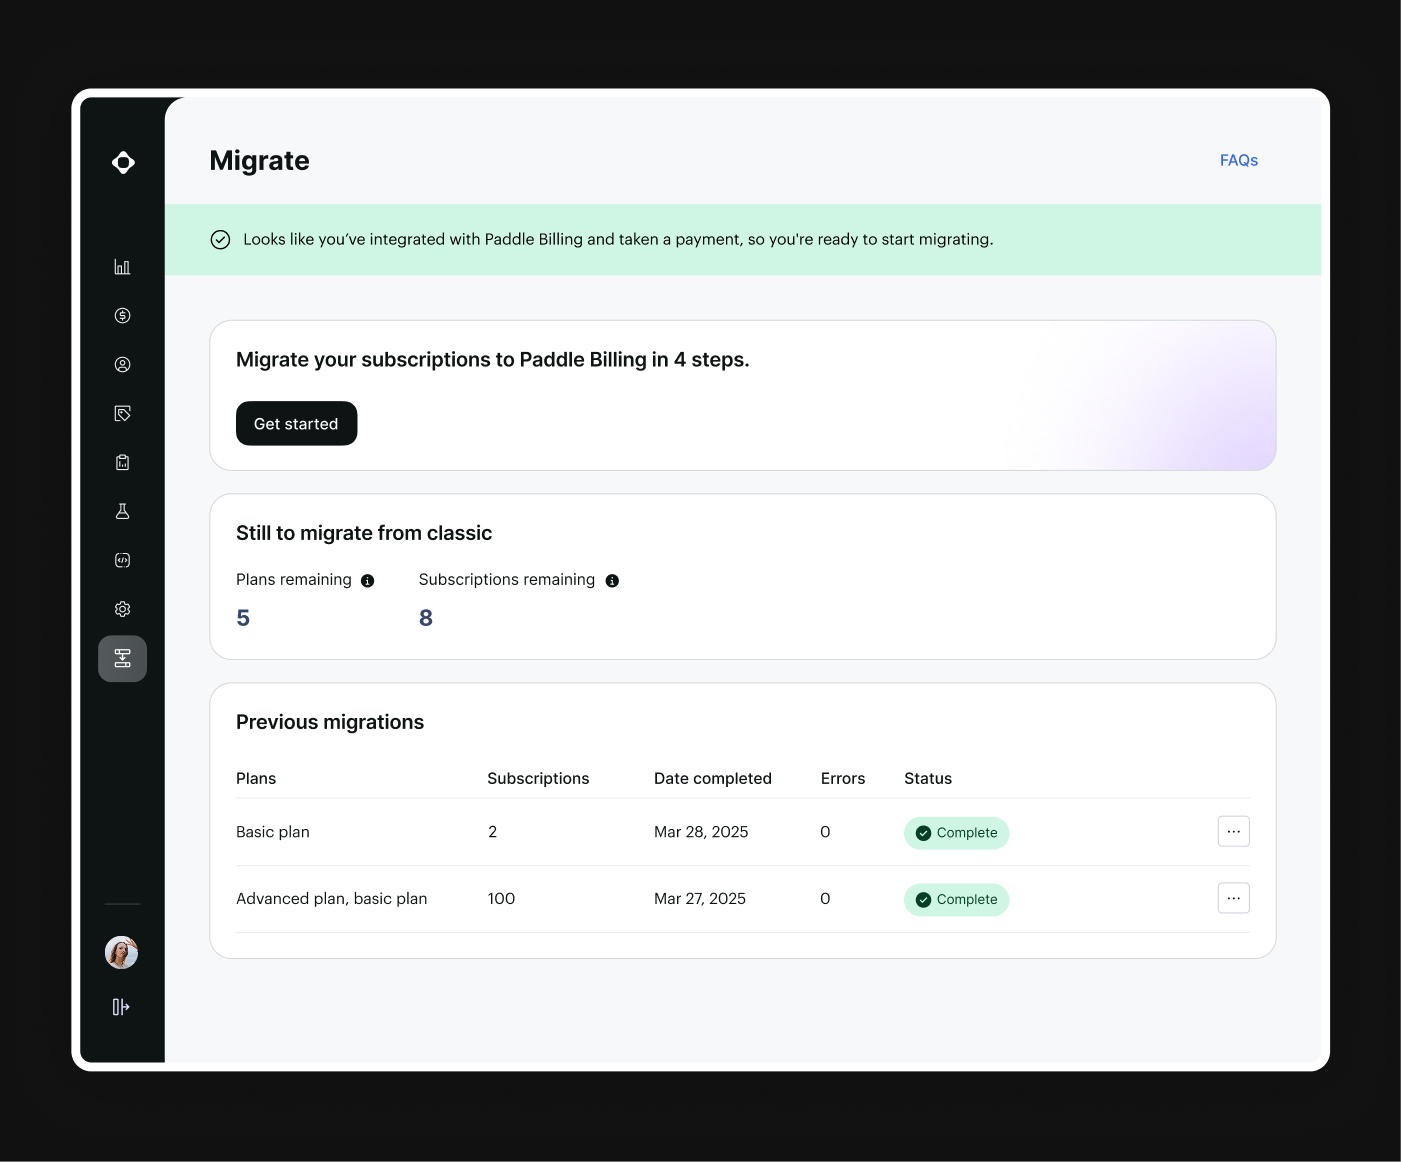Open the code developer tools icon

coord(122,560)
